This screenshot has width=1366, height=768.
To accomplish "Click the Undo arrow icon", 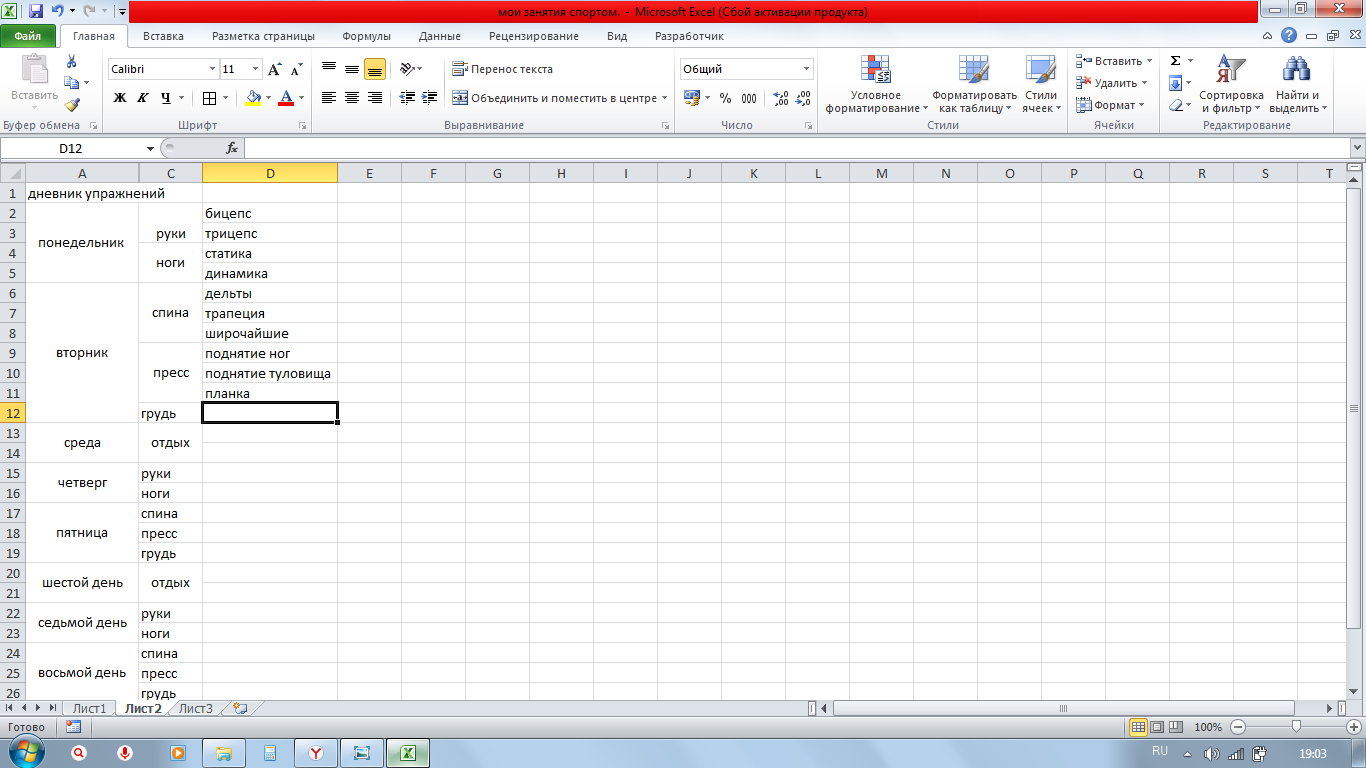I will [58, 12].
